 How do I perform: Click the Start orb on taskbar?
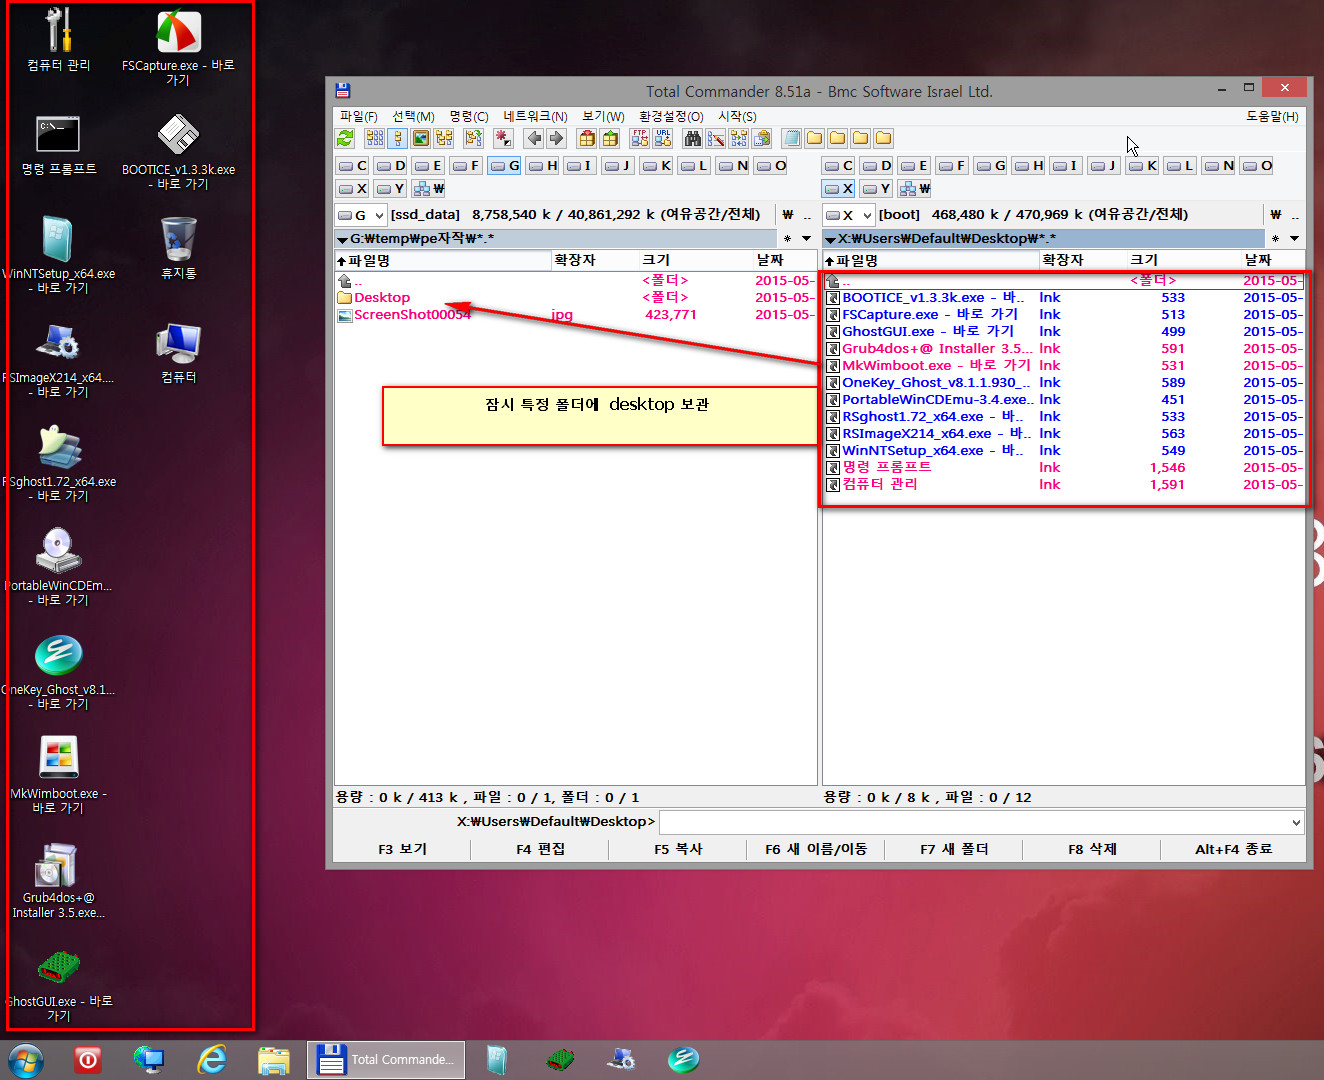25,1059
